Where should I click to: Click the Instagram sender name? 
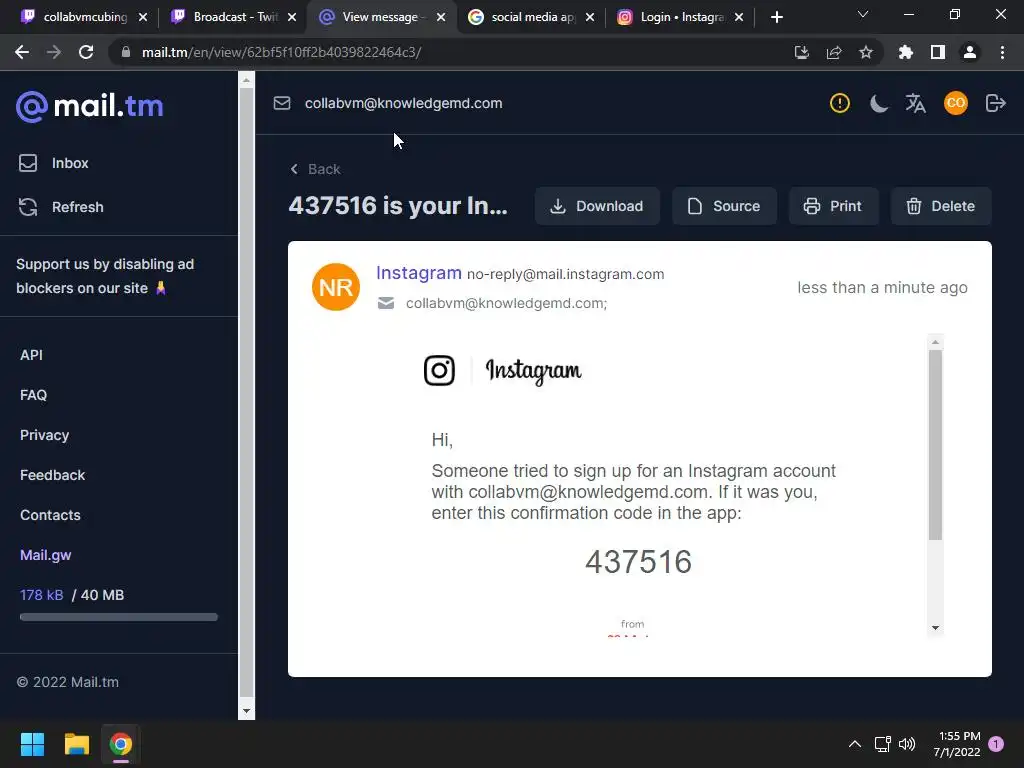419,273
